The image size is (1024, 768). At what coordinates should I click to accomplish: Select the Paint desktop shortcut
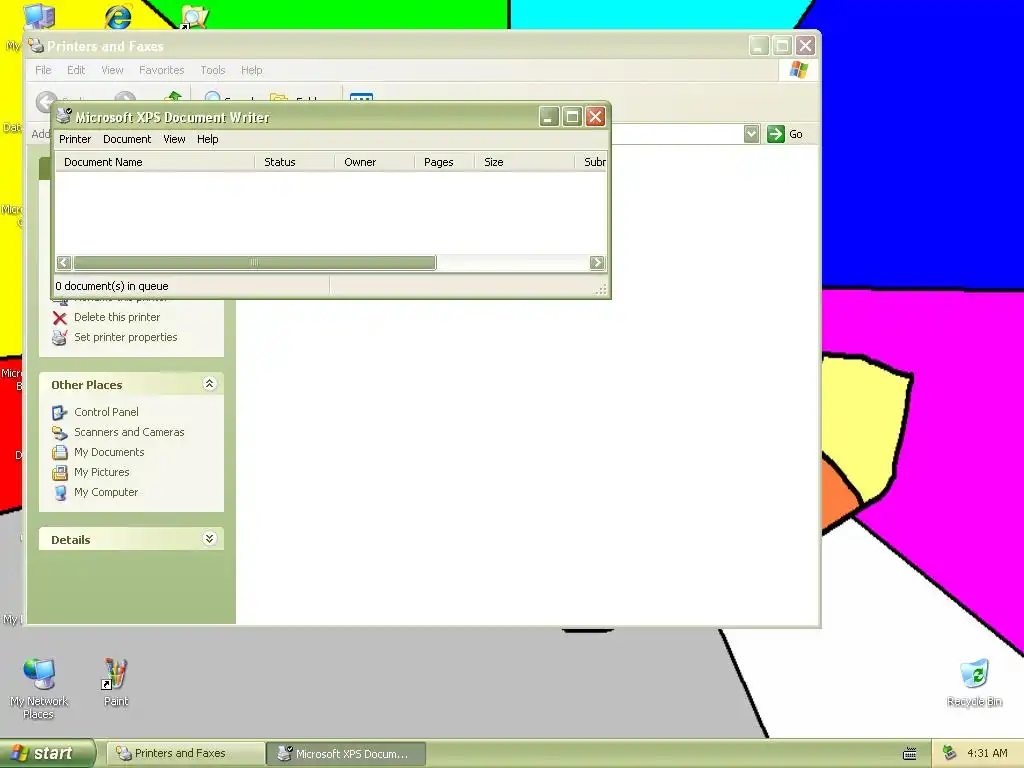point(116,682)
